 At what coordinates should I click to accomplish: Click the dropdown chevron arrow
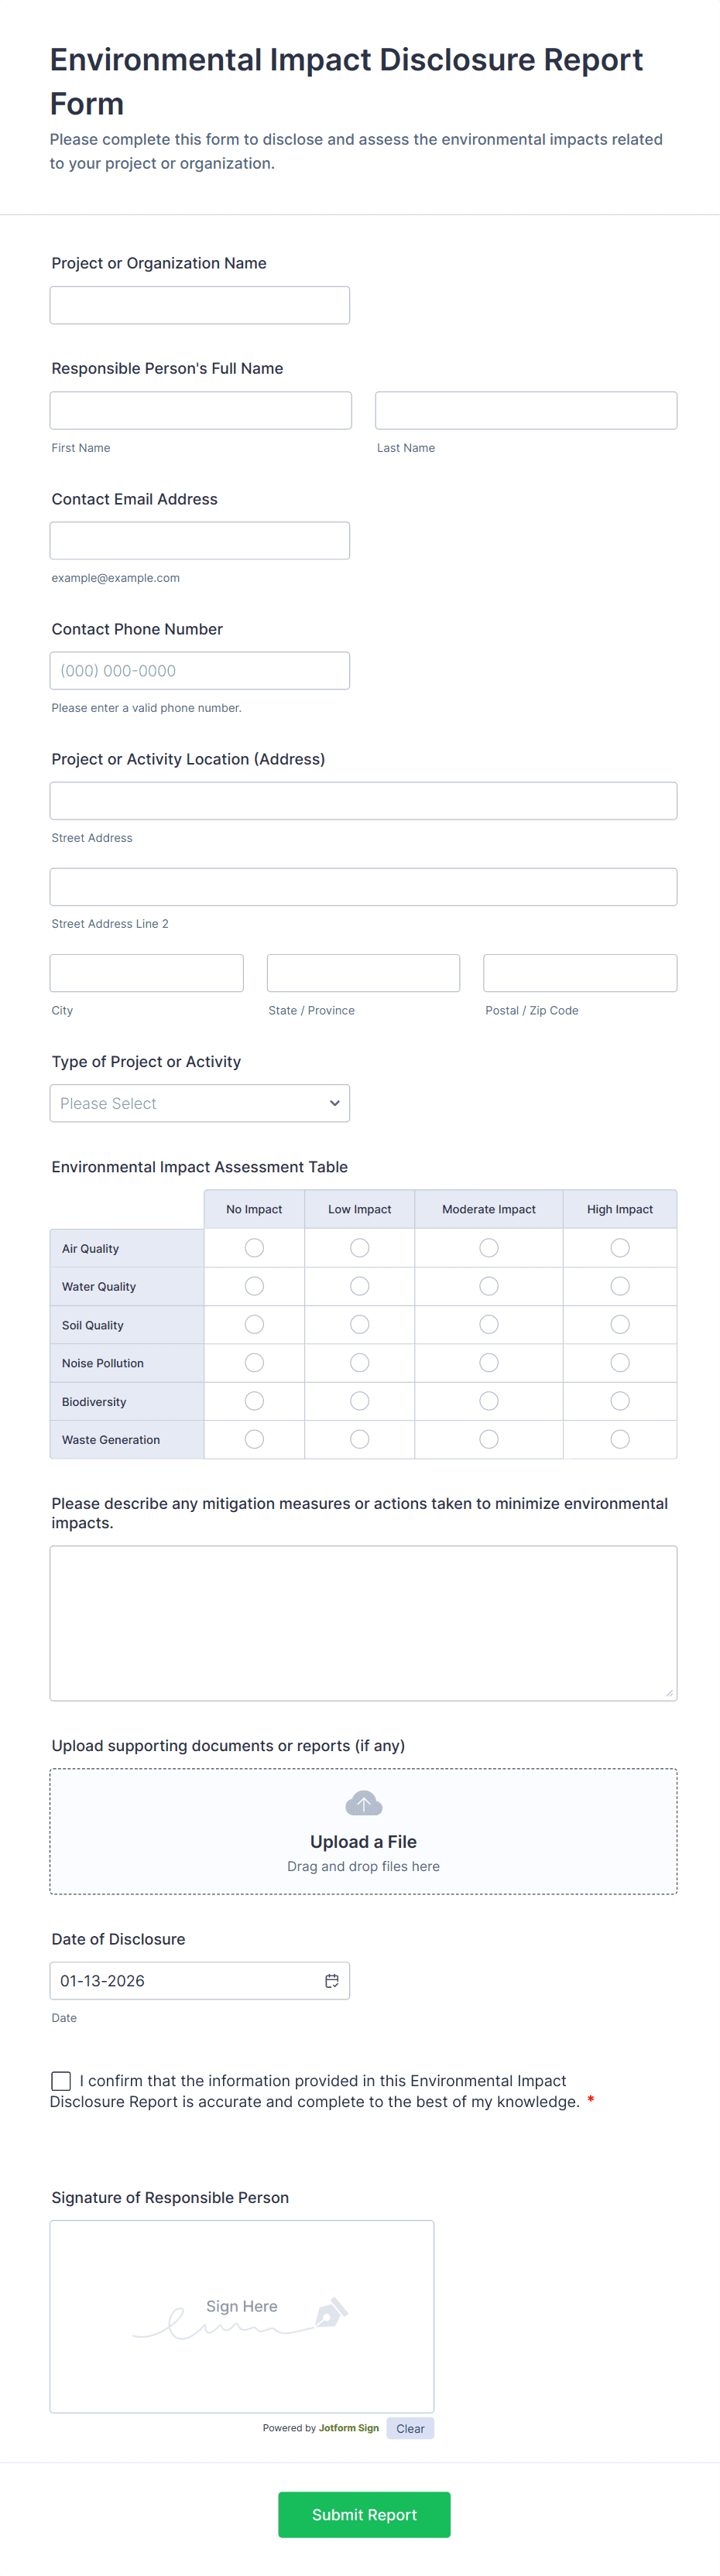click(x=334, y=1103)
